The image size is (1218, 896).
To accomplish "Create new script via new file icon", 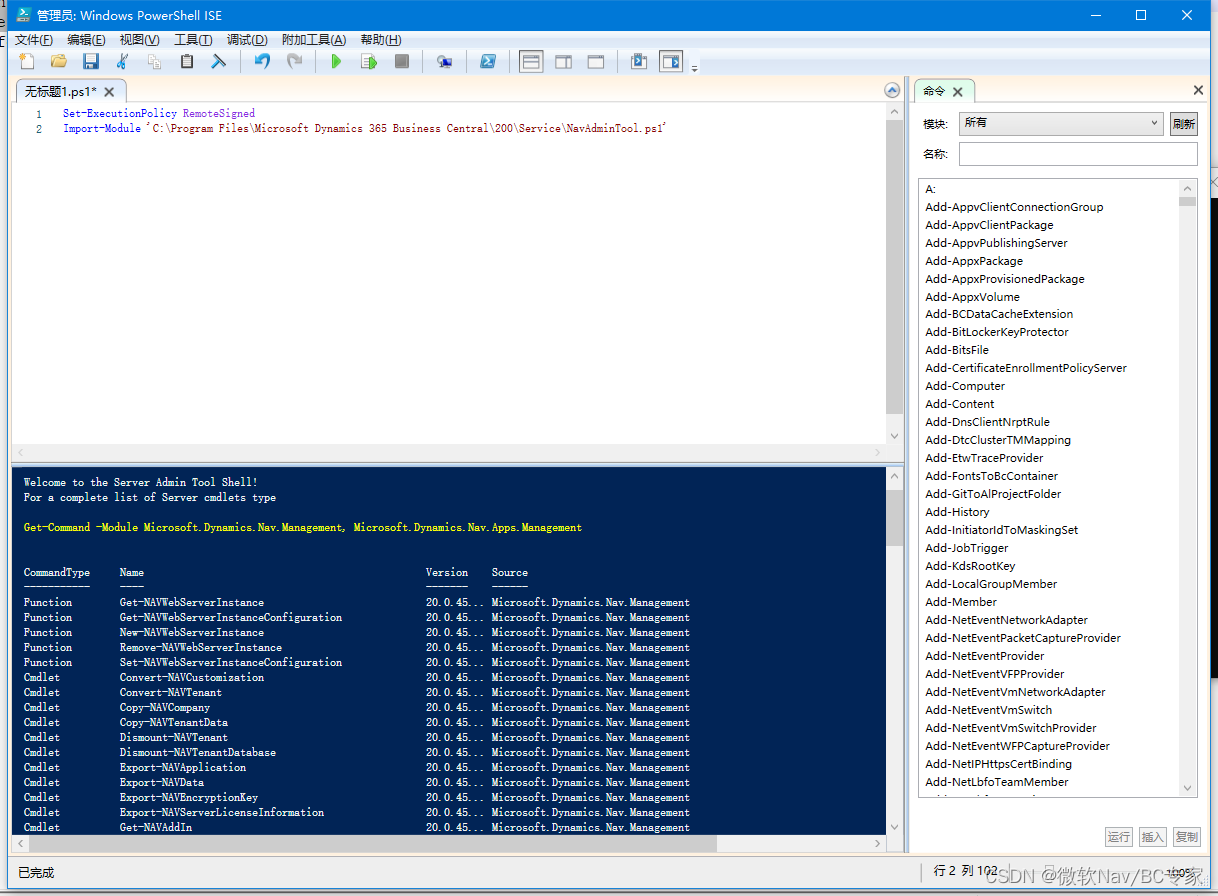I will point(26,61).
